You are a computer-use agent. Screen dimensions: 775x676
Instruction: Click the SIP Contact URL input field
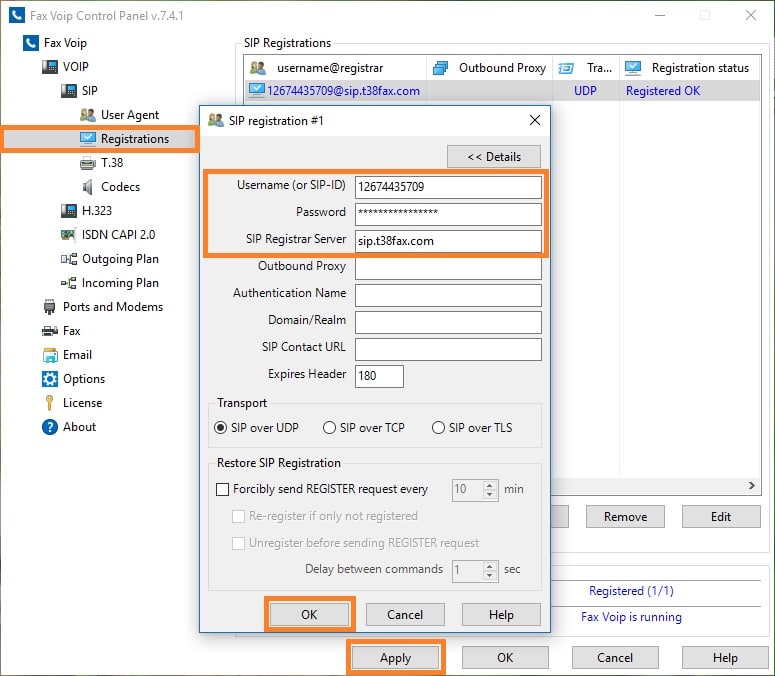click(448, 349)
